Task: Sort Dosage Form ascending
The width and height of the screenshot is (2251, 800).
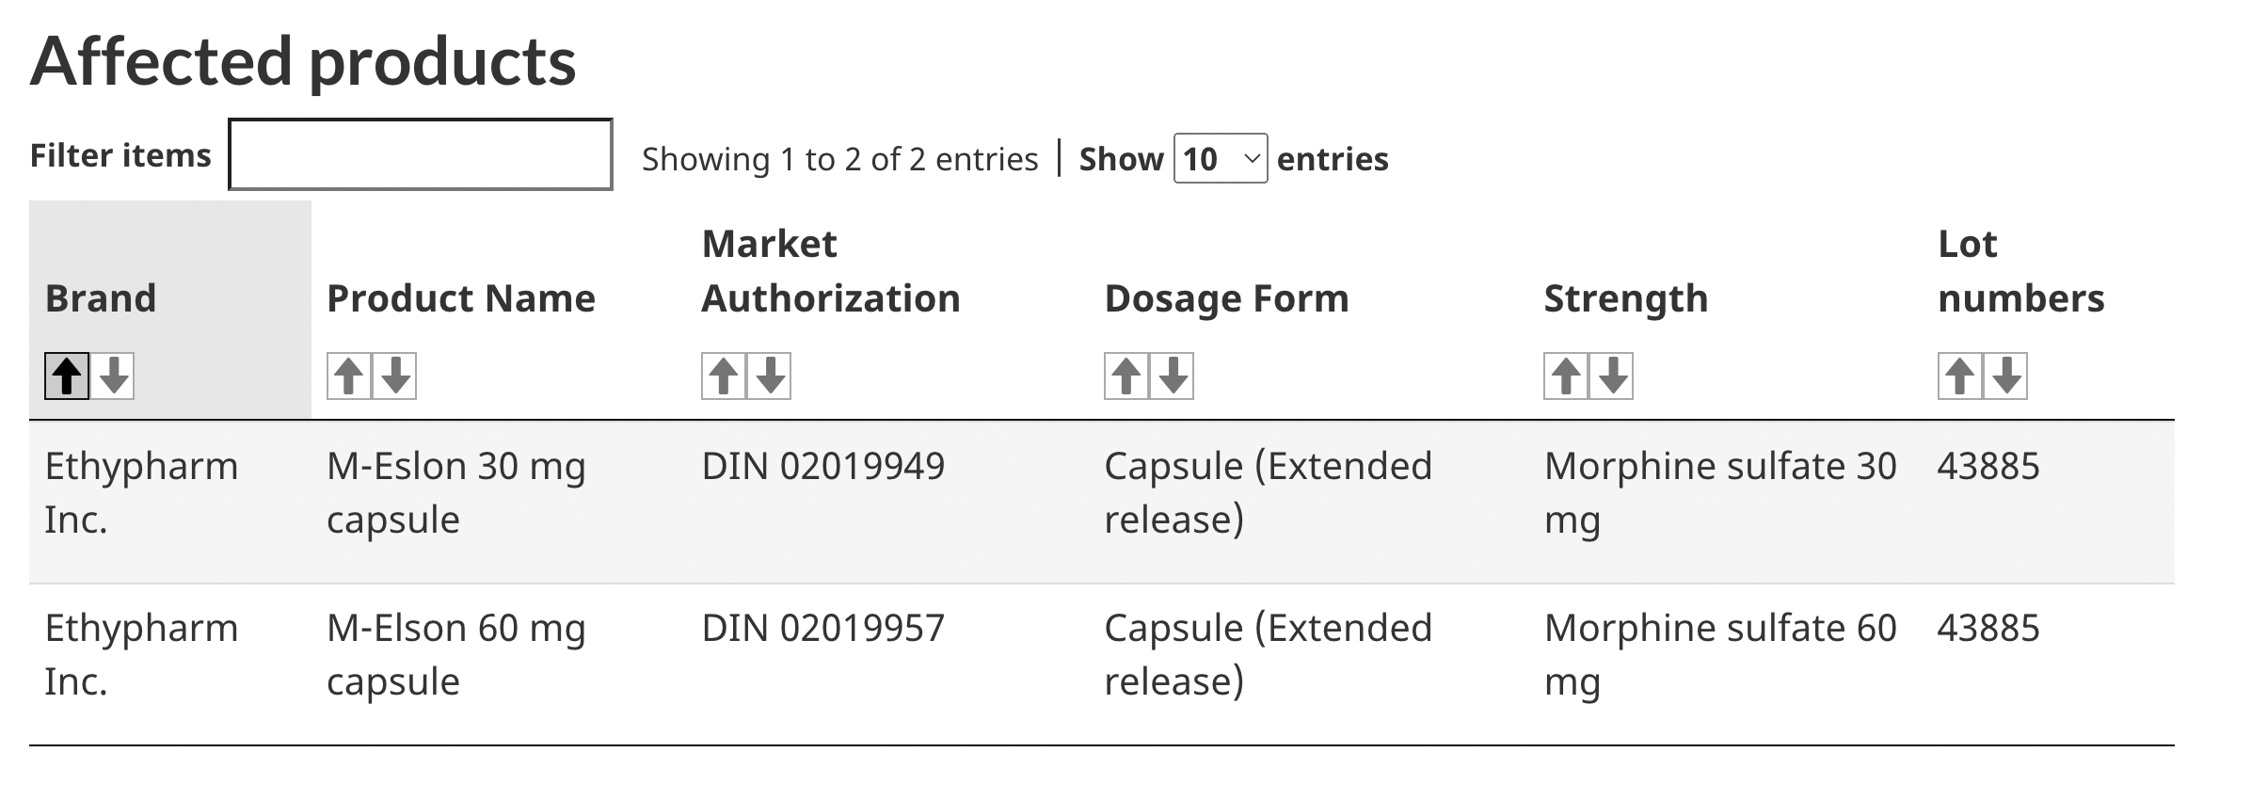Action: tap(1126, 376)
